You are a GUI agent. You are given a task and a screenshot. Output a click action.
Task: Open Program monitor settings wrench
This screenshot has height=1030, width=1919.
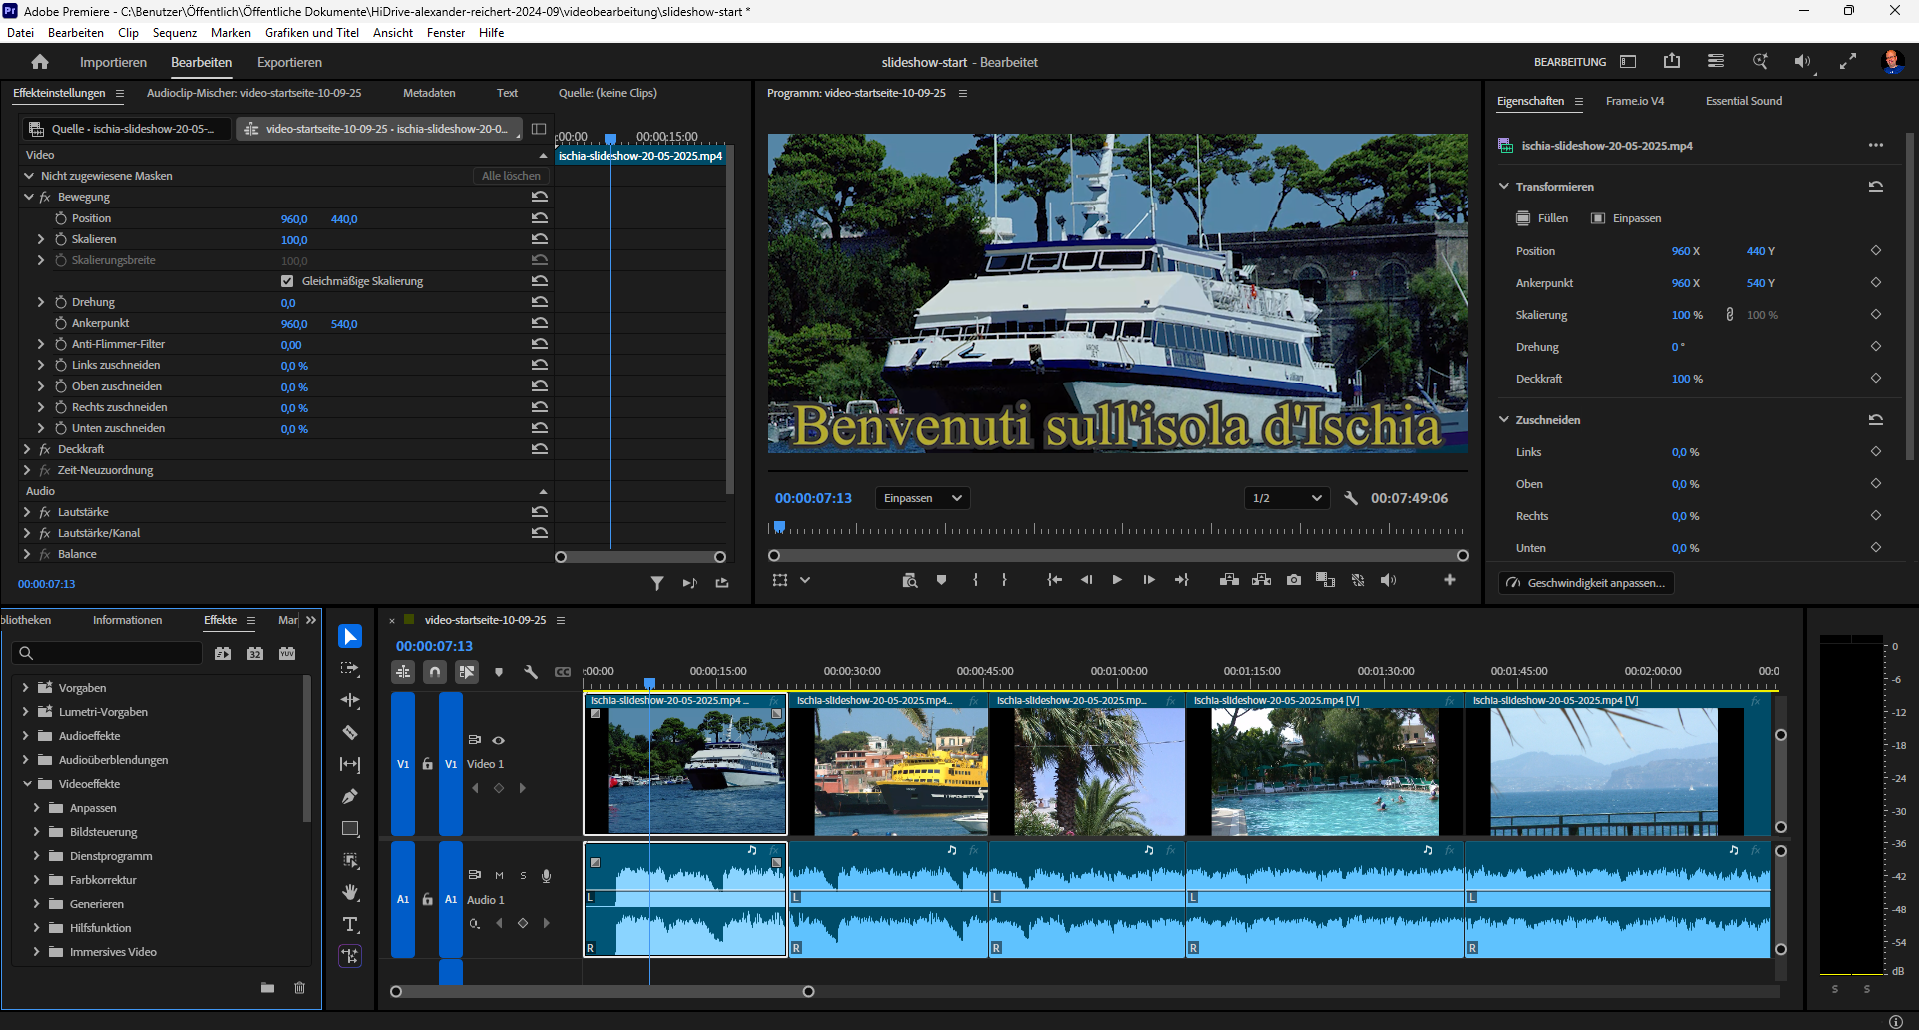pyautogui.click(x=1351, y=498)
